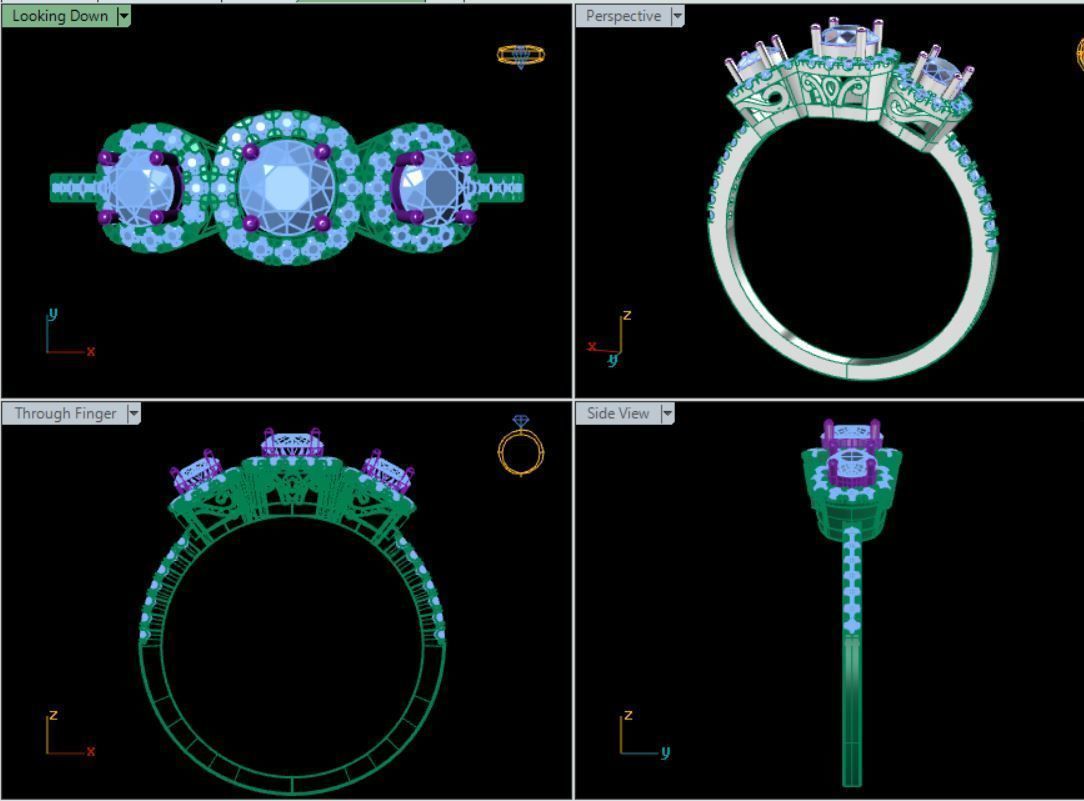
Task: Select the Side View viewport title
Action: tap(618, 413)
